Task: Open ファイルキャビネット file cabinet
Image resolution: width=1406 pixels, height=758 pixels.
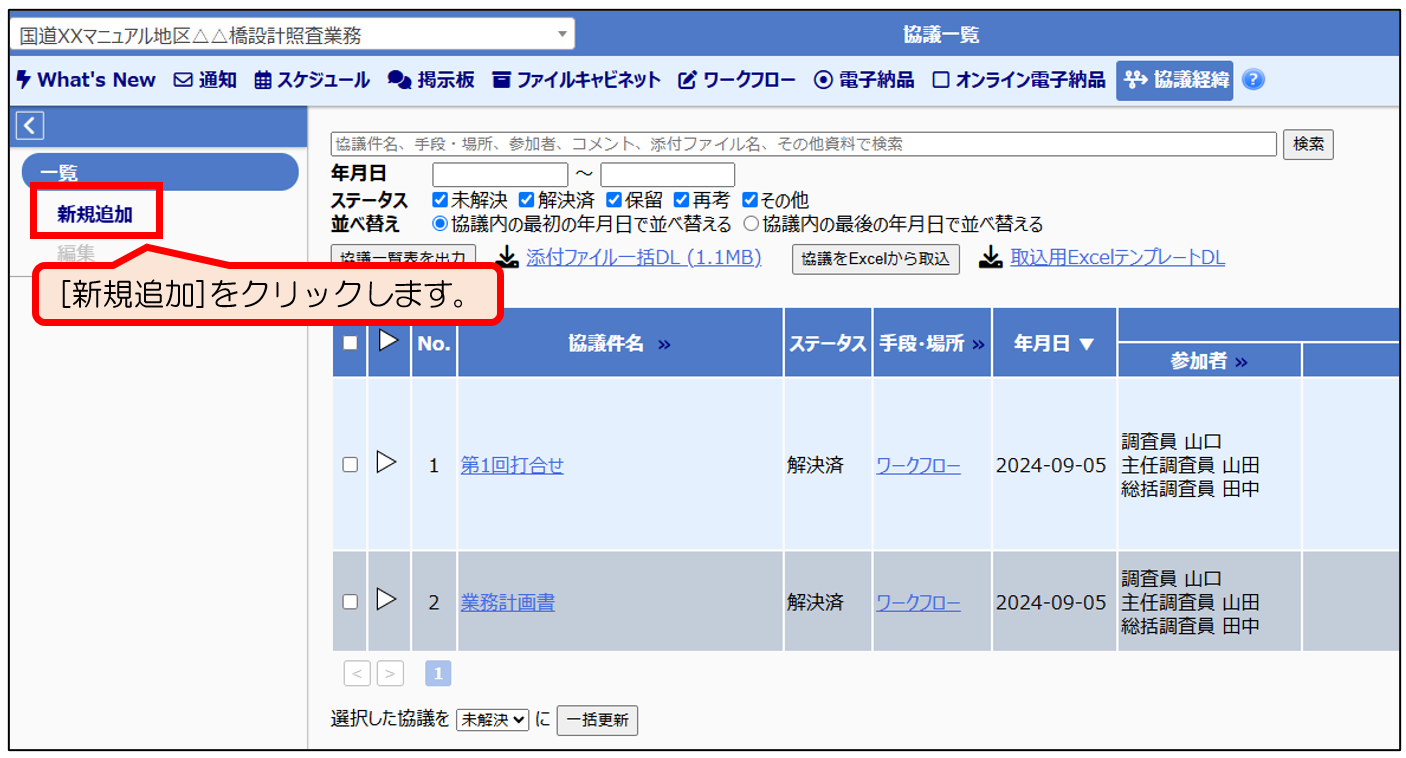Action: 576,80
